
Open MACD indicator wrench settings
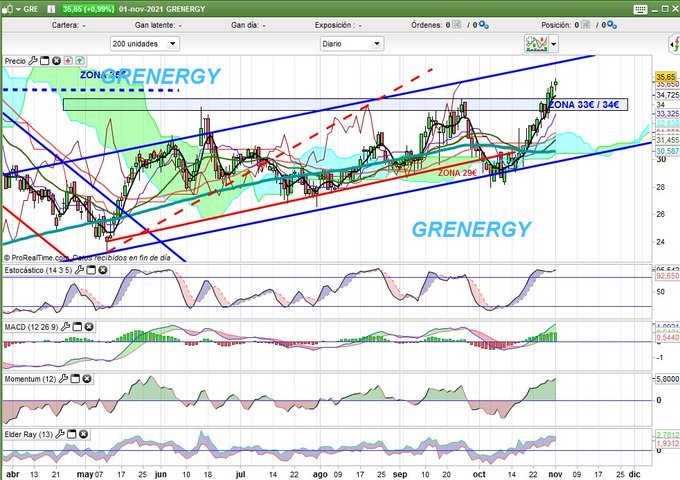[65, 327]
